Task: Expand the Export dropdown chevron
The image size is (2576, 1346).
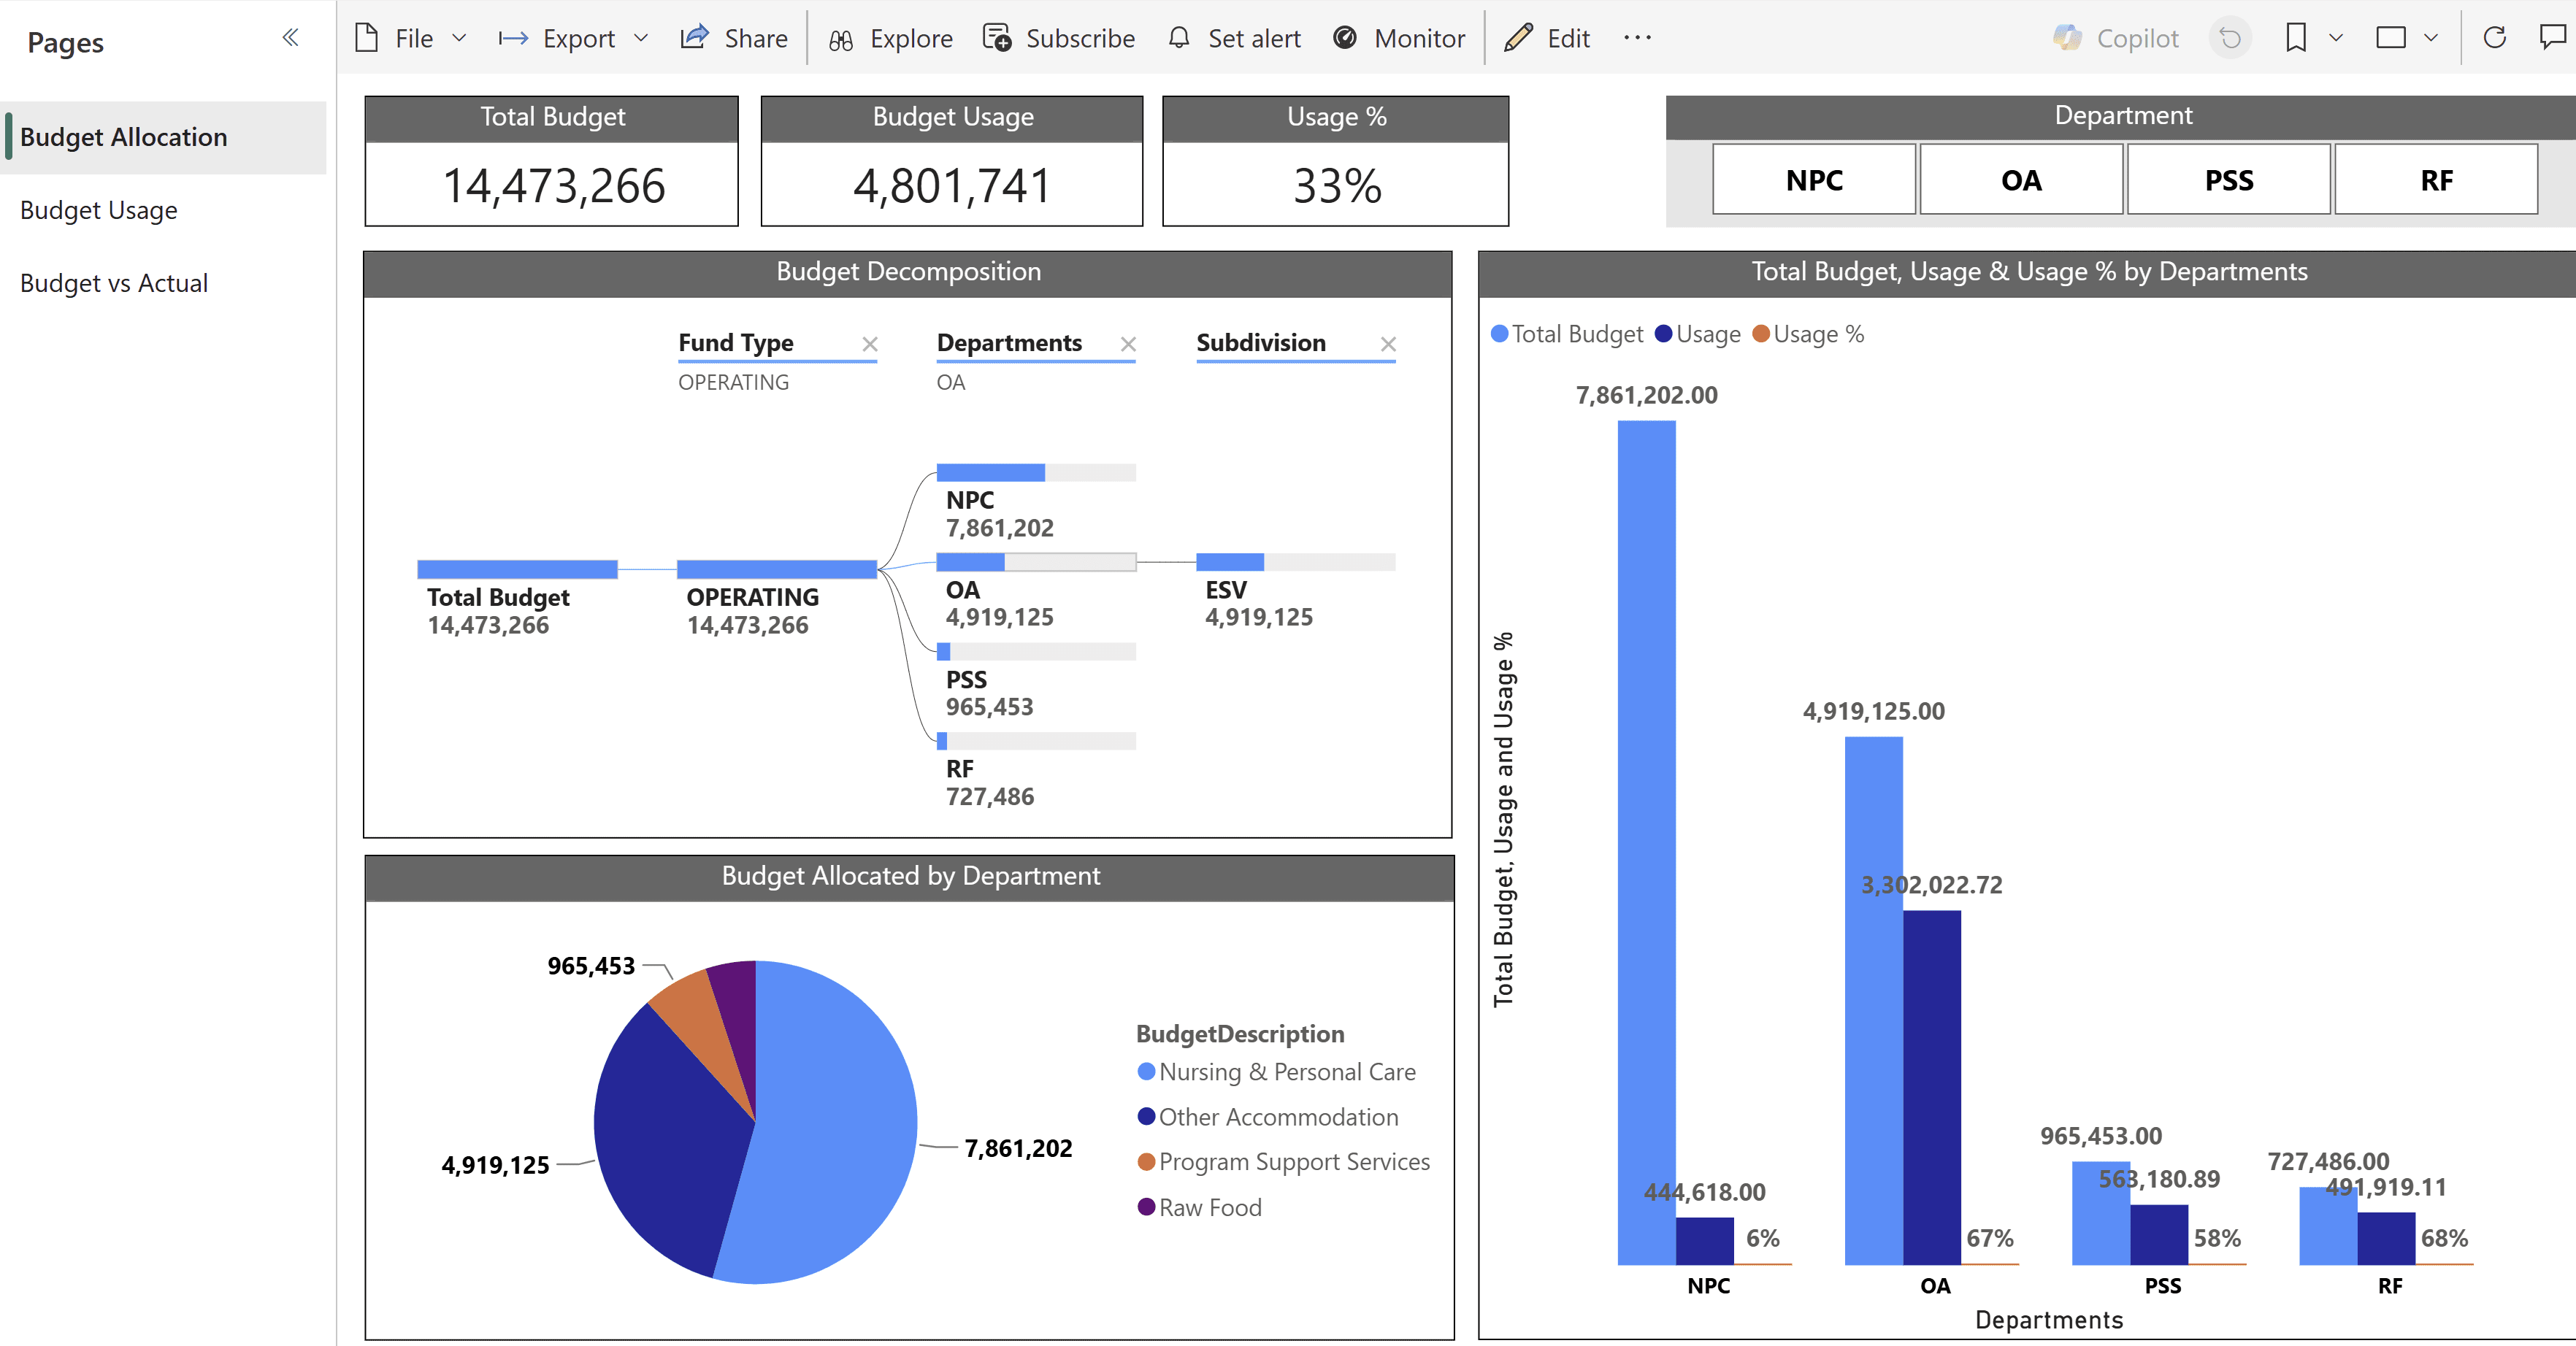Action: tap(641, 38)
